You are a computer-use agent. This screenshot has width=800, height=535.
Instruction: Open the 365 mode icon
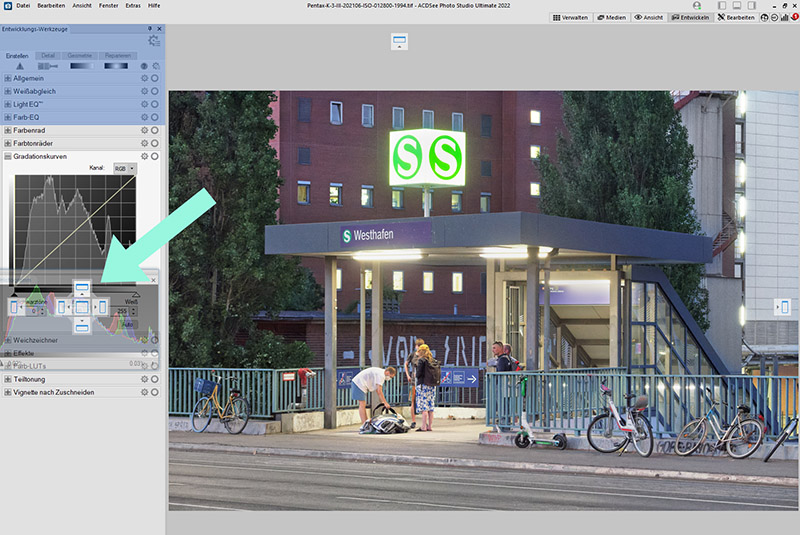click(x=764, y=17)
